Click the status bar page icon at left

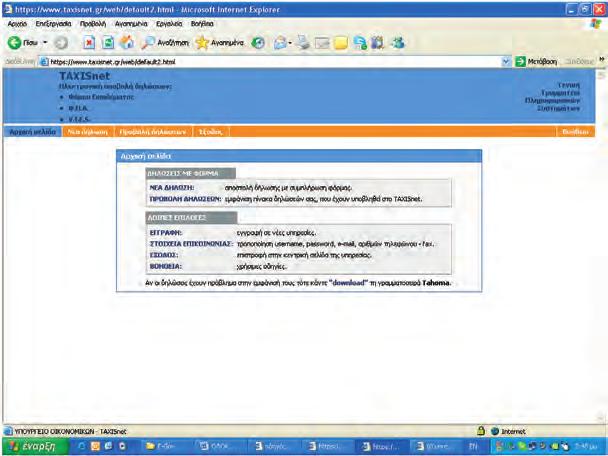pyautogui.click(x=8, y=431)
